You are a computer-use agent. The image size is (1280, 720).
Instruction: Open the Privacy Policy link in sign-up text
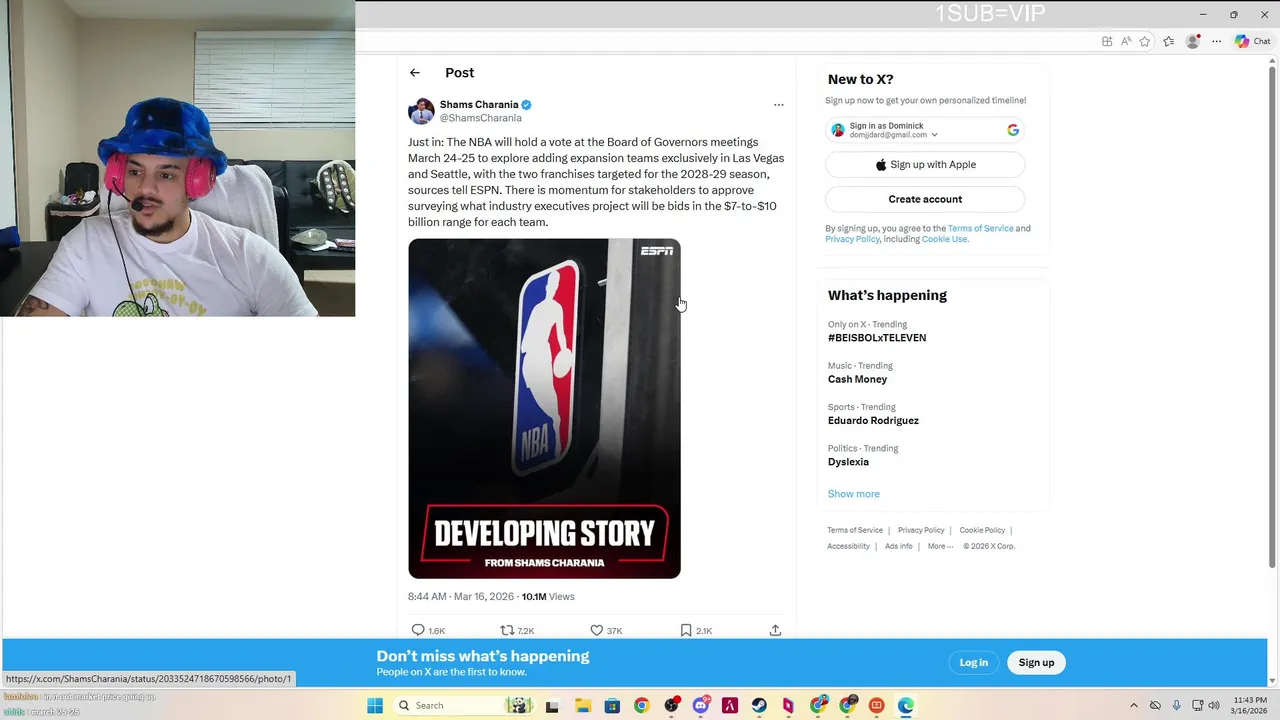click(852, 239)
